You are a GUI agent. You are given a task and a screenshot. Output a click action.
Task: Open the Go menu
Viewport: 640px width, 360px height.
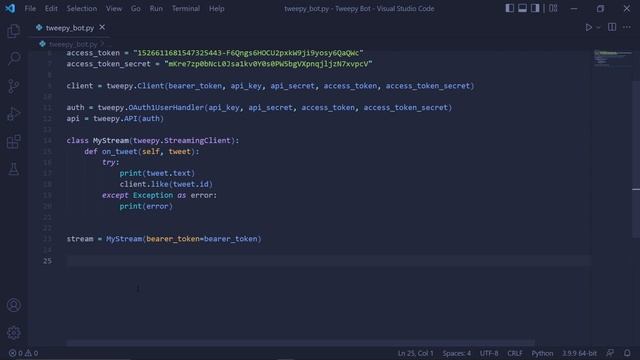point(136,8)
